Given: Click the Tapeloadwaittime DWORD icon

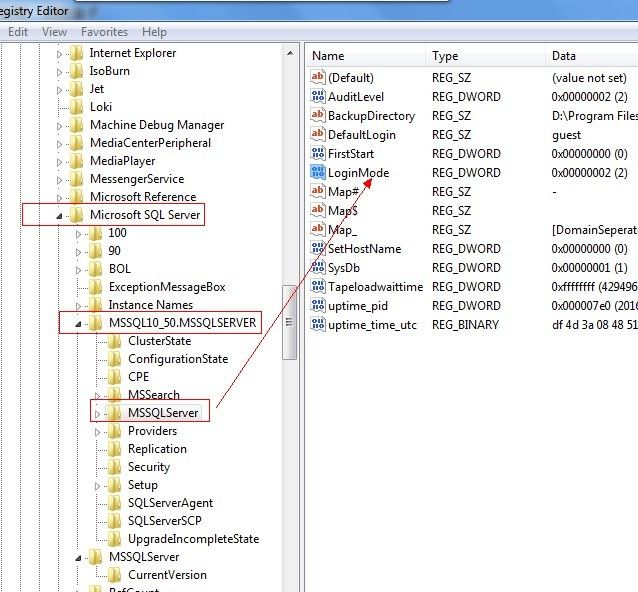Looking at the screenshot, I should [x=318, y=286].
